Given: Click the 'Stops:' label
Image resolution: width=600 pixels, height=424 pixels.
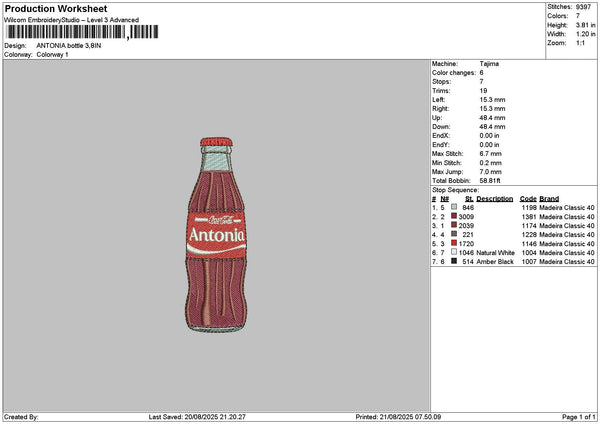Looking at the screenshot, I should pos(442,82).
